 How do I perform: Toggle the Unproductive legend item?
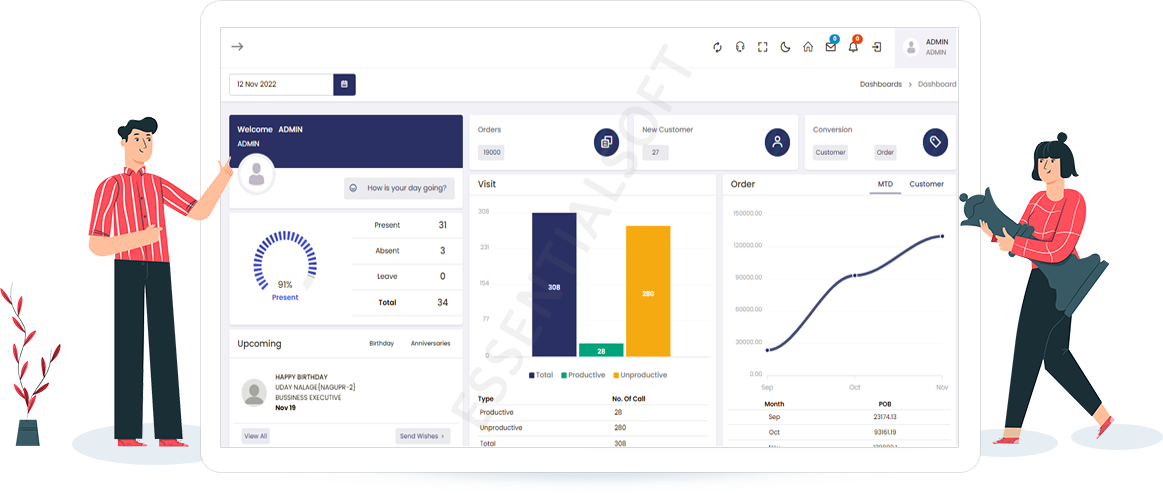(x=640, y=375)
